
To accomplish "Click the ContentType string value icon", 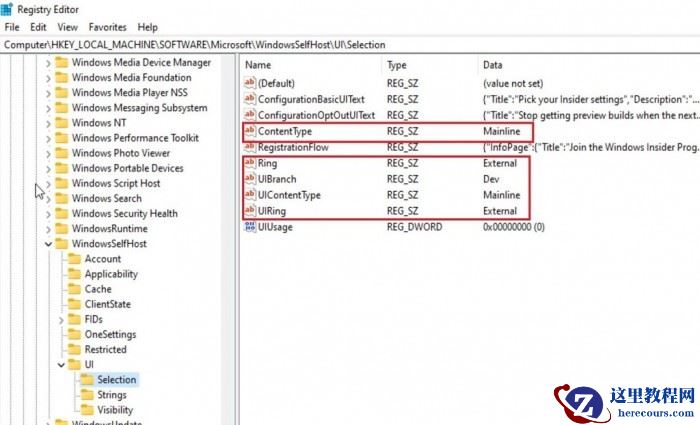I will pos(250,131).
